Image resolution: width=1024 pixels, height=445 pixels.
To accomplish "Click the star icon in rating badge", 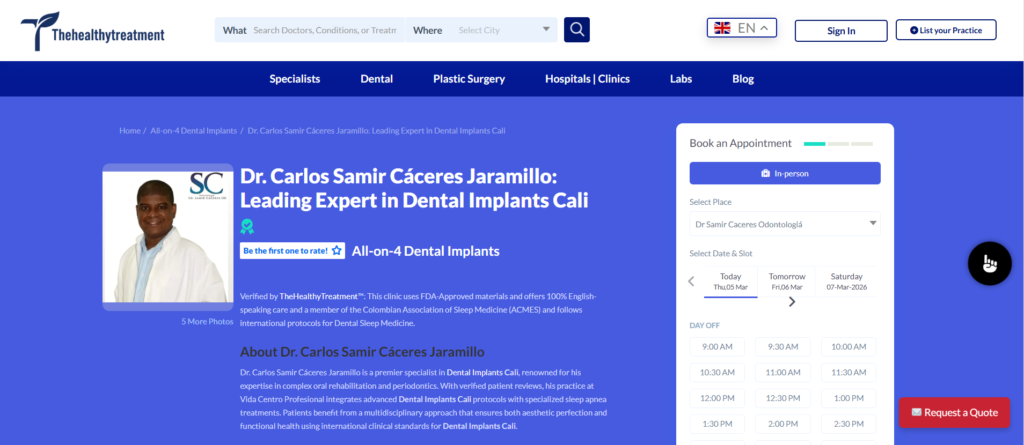I will 336,250.
